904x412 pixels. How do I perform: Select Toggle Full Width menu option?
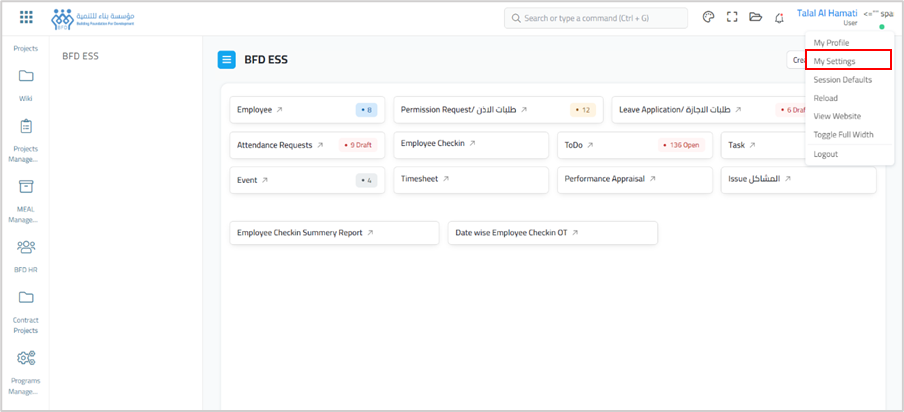pos(843,134)
